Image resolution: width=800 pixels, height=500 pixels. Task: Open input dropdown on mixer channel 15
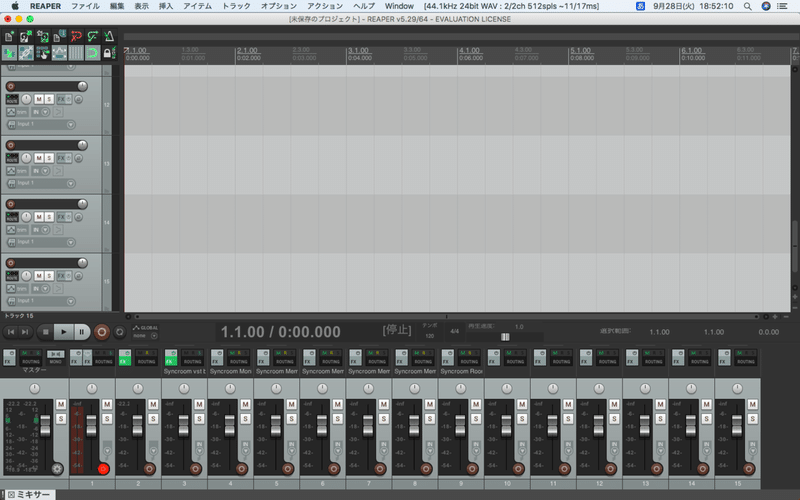(753, 448)
